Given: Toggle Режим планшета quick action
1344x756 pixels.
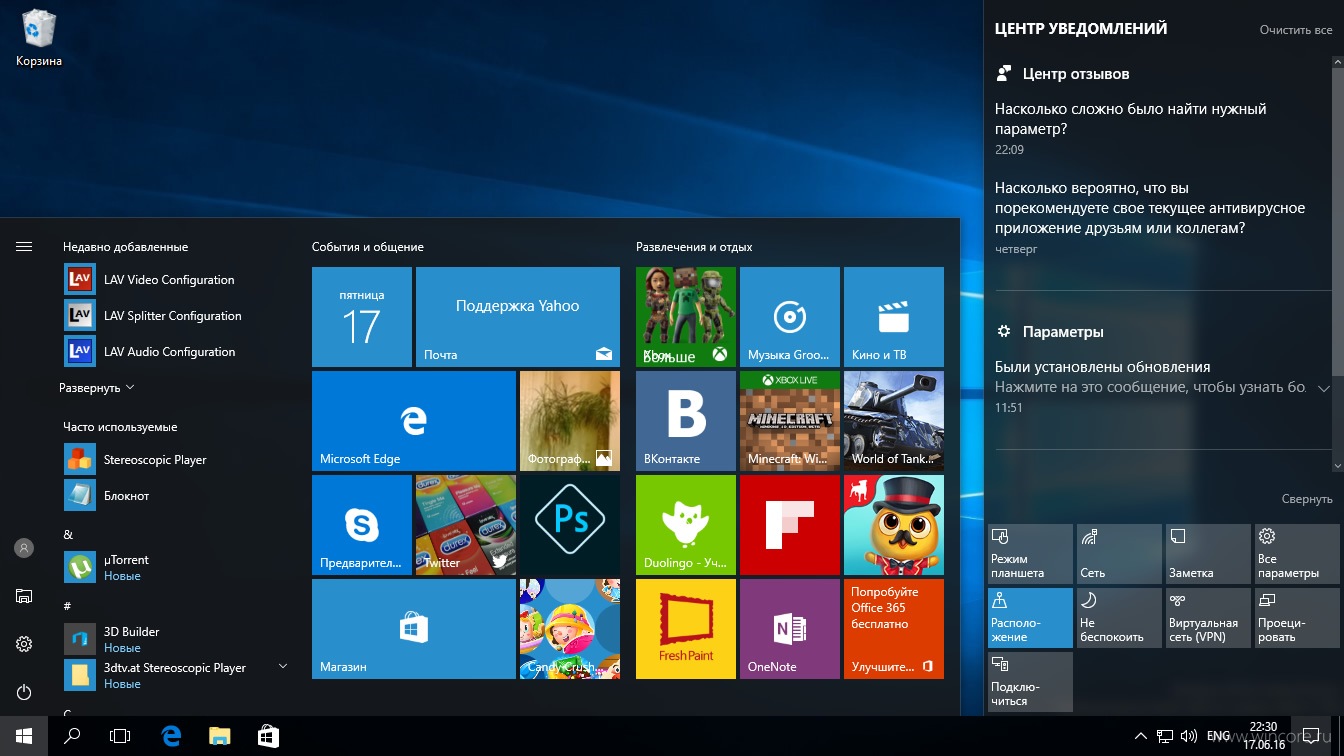Looking at the screenshot, I should pos(1030,554).
